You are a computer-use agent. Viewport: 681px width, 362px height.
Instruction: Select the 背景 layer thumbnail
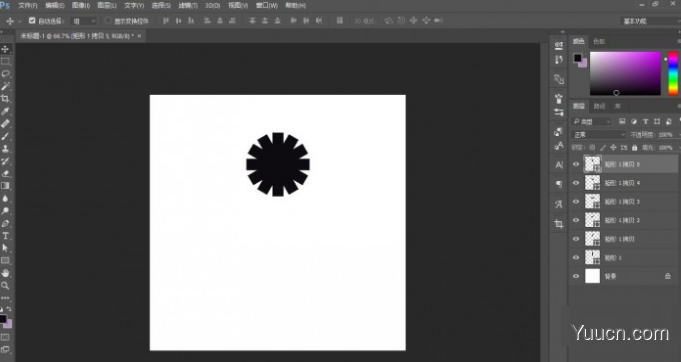[592, 276]
